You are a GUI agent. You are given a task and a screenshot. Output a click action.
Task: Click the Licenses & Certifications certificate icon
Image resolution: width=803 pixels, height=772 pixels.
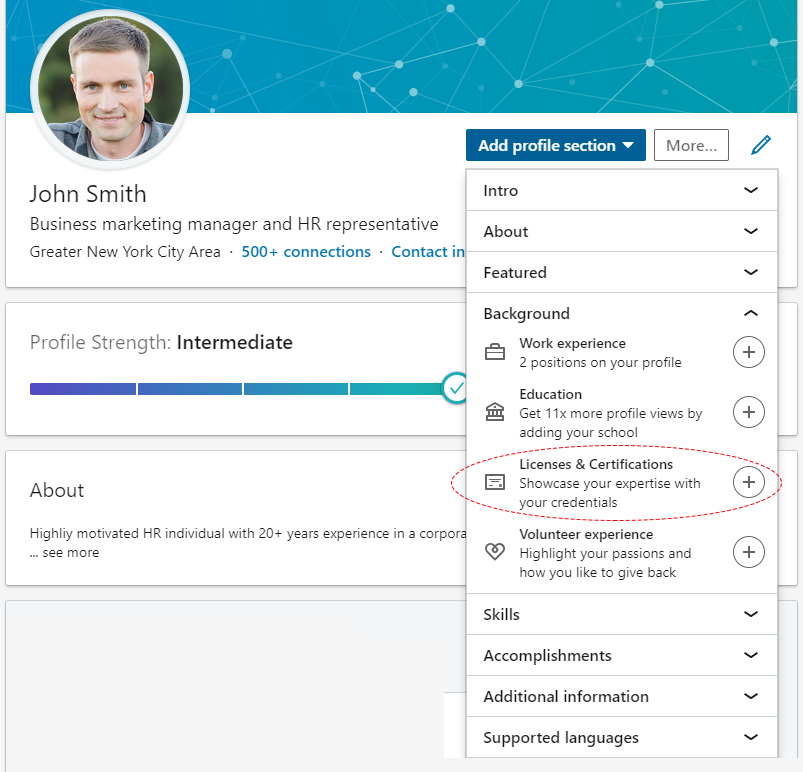tap(495, 482)
